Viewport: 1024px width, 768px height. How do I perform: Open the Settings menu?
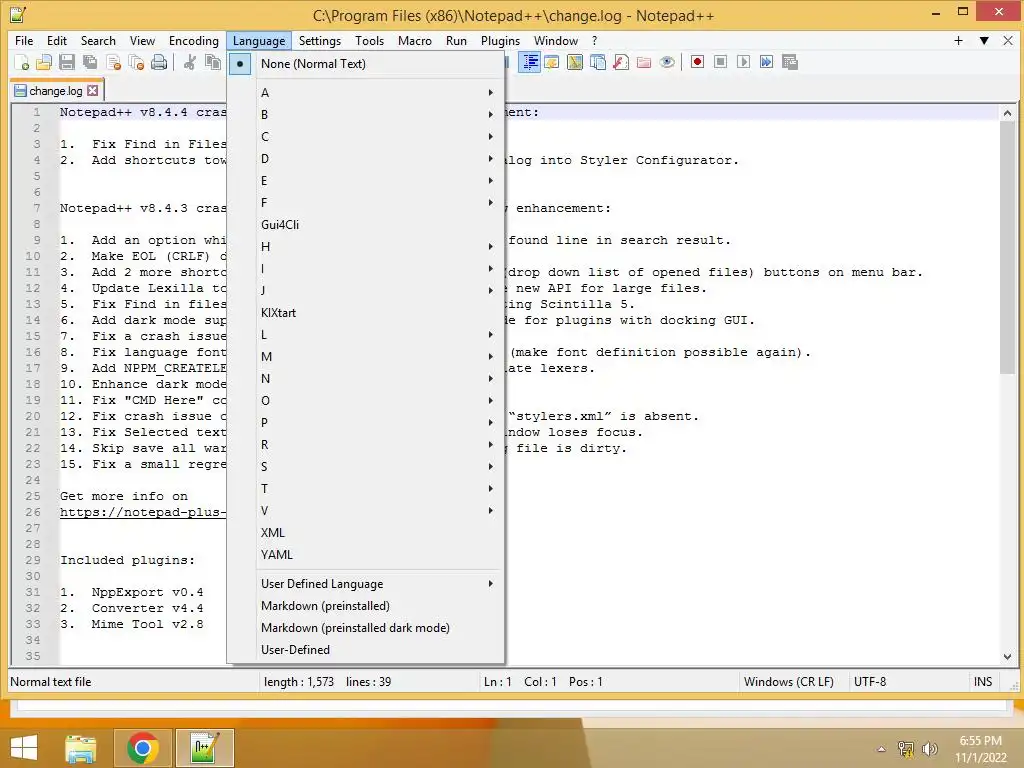click(x=319, y=40)
